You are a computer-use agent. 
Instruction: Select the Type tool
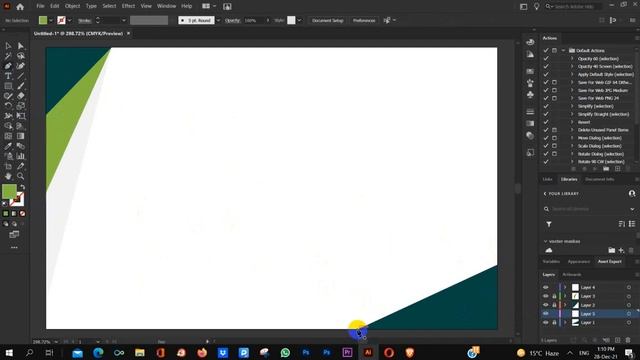pyautogui.click(x=8, y=76)
